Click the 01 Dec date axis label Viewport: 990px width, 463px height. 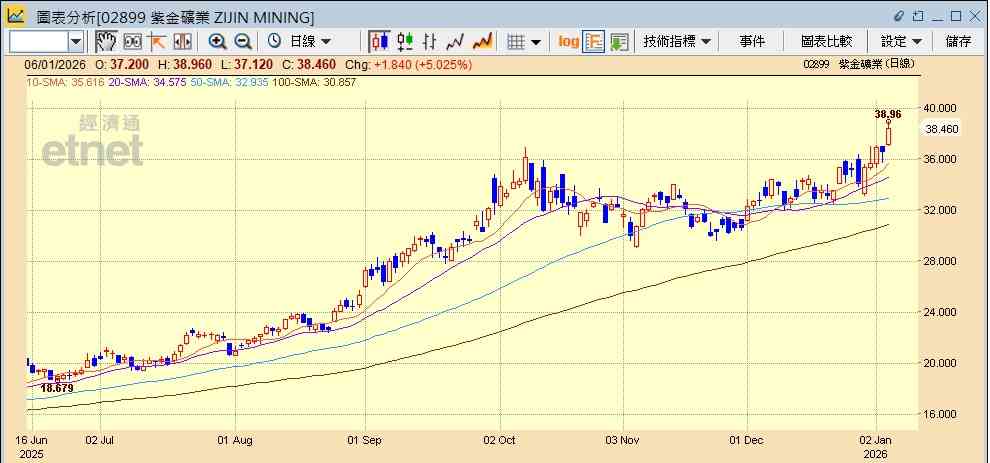pyautogui.click(x=747, y=440)
